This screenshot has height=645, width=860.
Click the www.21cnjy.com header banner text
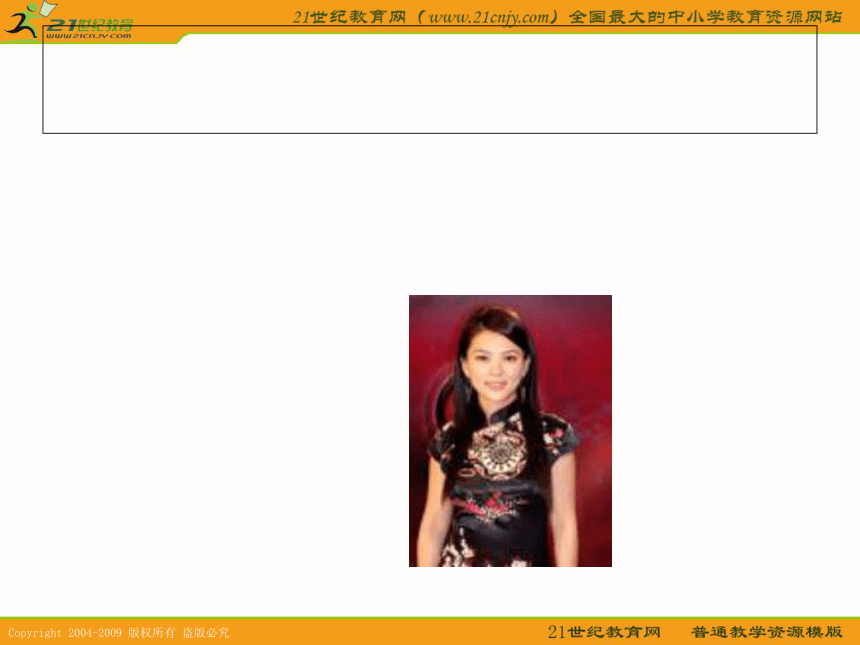(567, 17)
